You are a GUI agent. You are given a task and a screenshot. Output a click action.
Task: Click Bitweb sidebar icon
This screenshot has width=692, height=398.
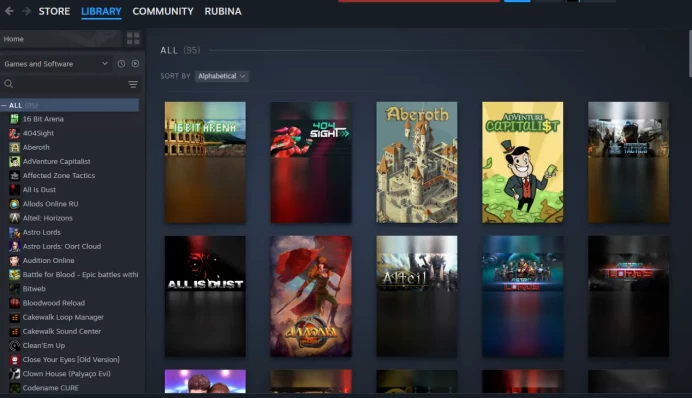(15, 289)
